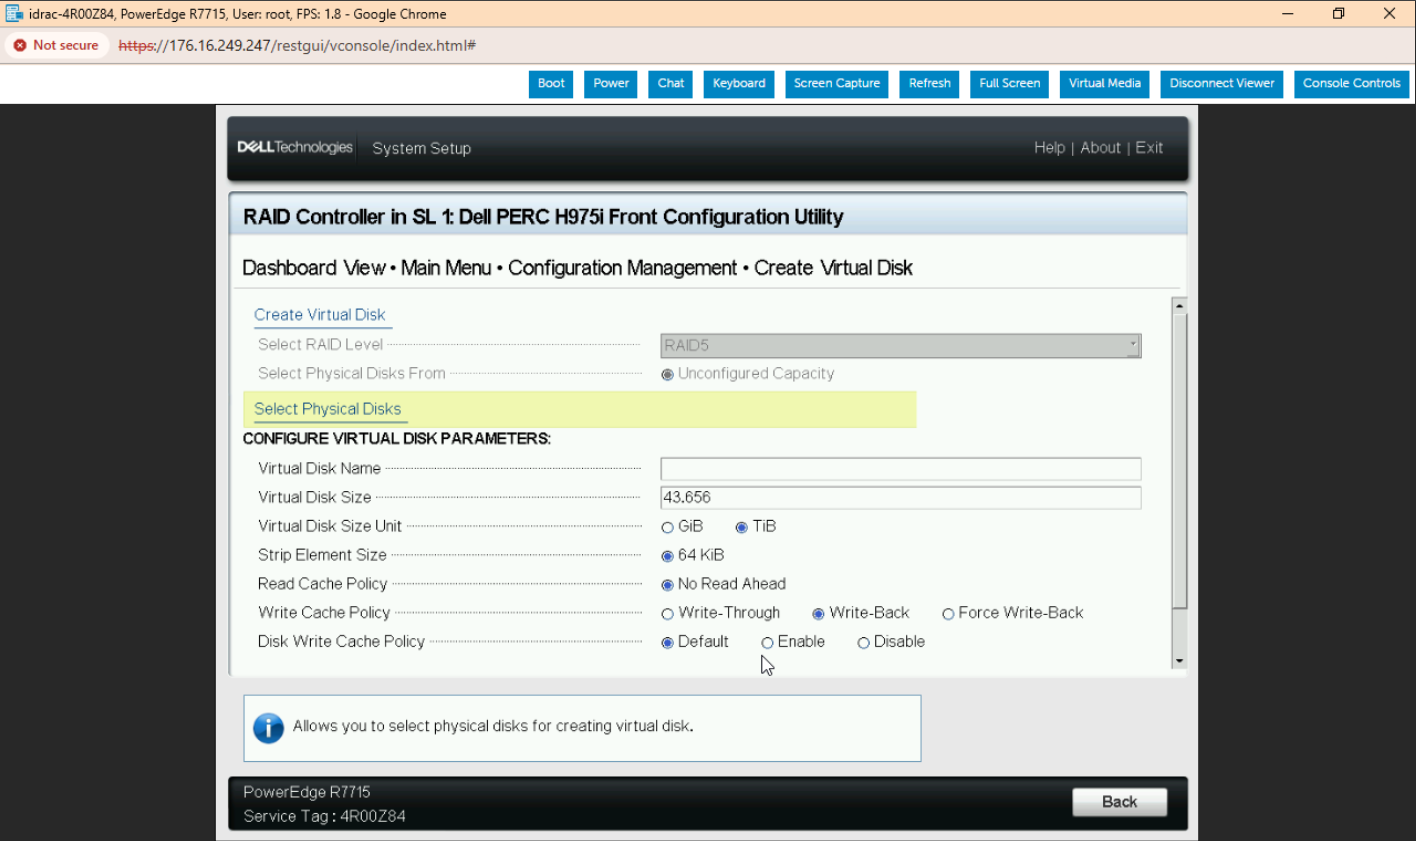Viewport: 1416px width, 841px height.
Task: Set Disk Write Cache Policy to Enable
Action: tap(768, 643)
